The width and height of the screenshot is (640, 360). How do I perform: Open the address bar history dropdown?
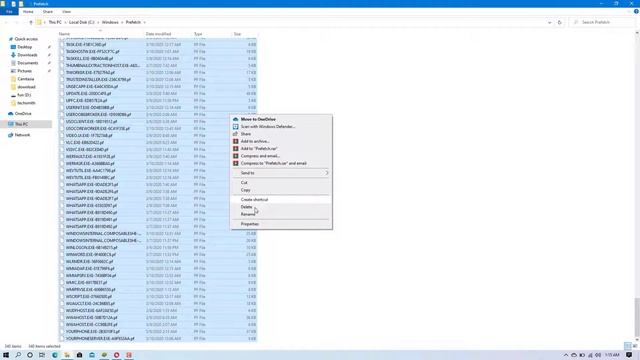tap(549, 22)
